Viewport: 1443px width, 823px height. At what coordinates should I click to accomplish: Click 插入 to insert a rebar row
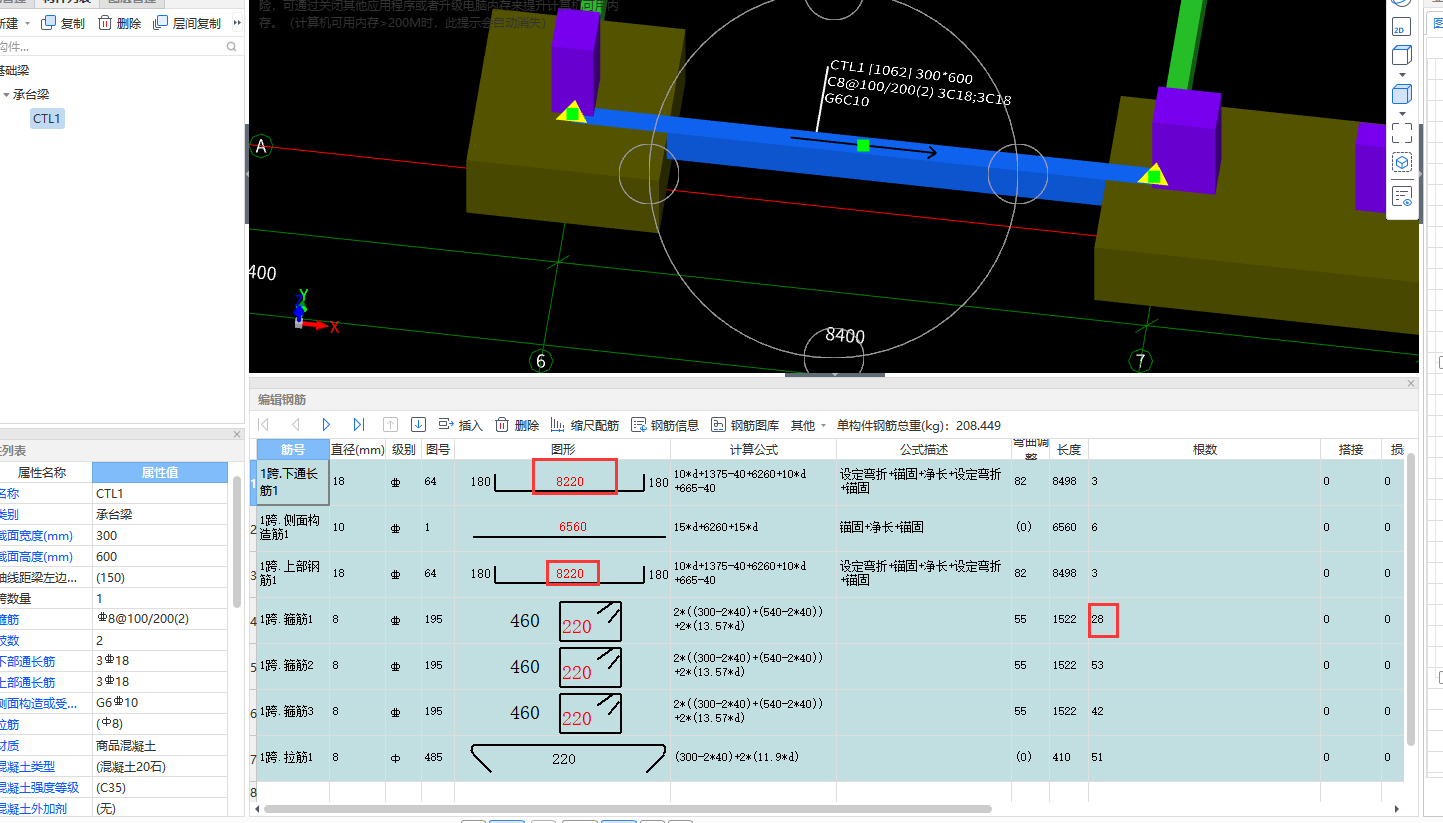(461, 425)
